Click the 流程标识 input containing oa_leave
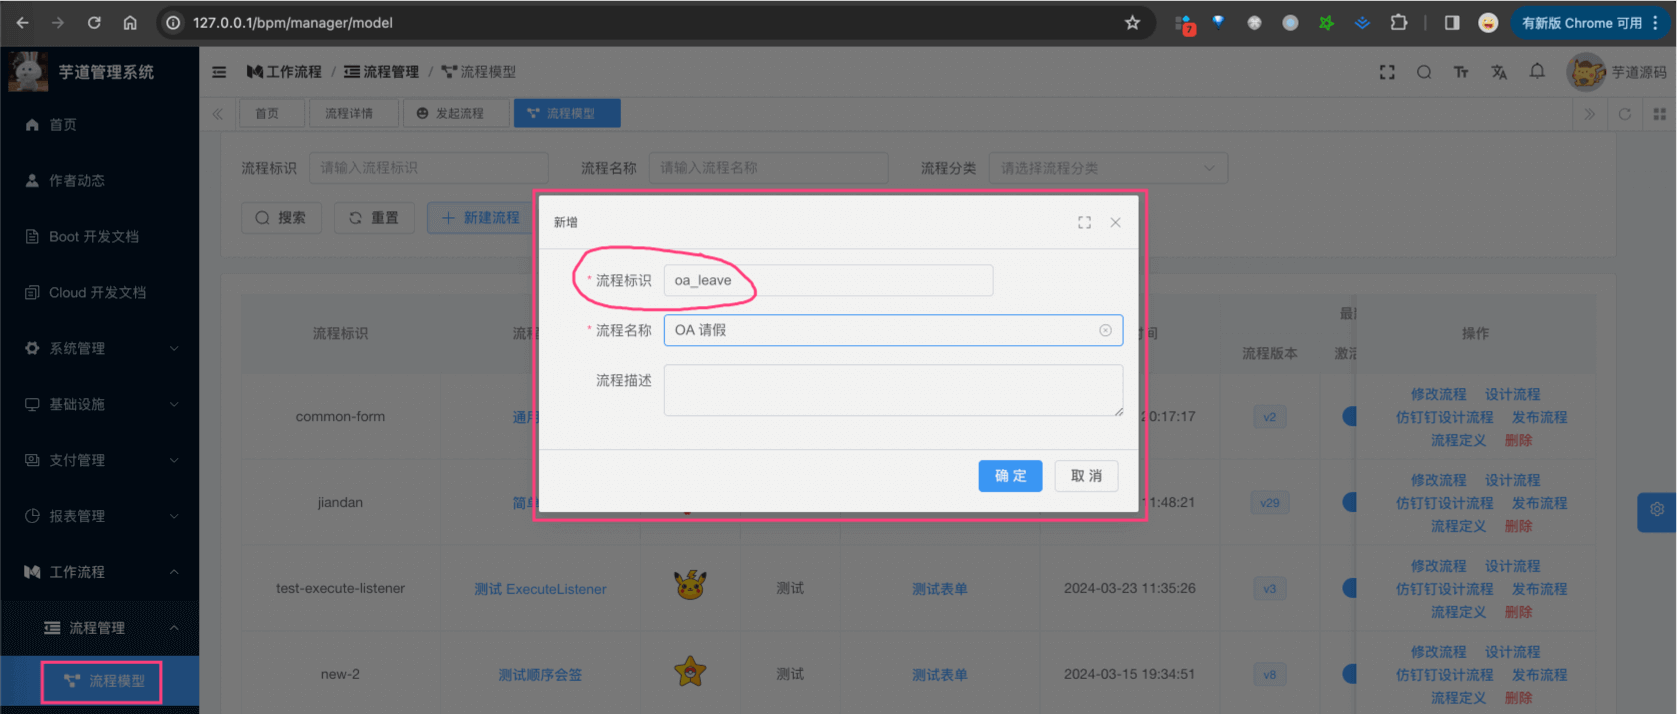The height and width of the screenshot is (714, 1677). point(828,280)
